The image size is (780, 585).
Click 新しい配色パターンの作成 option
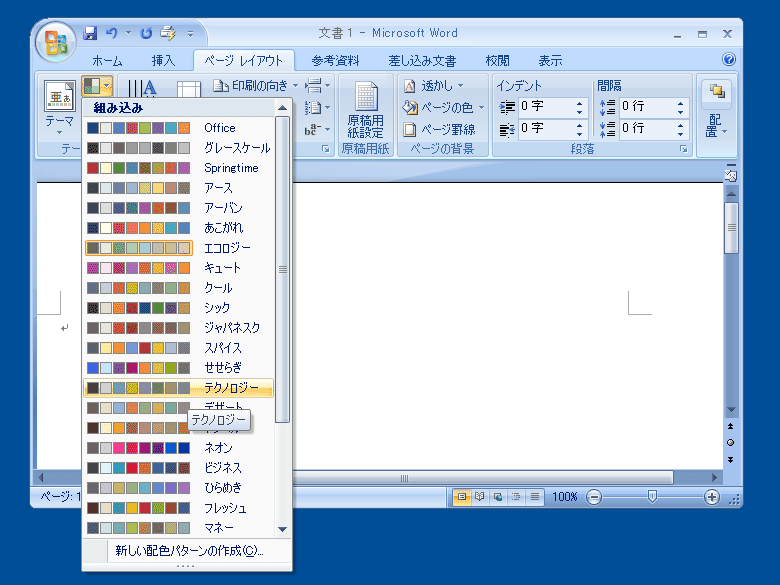187,551
